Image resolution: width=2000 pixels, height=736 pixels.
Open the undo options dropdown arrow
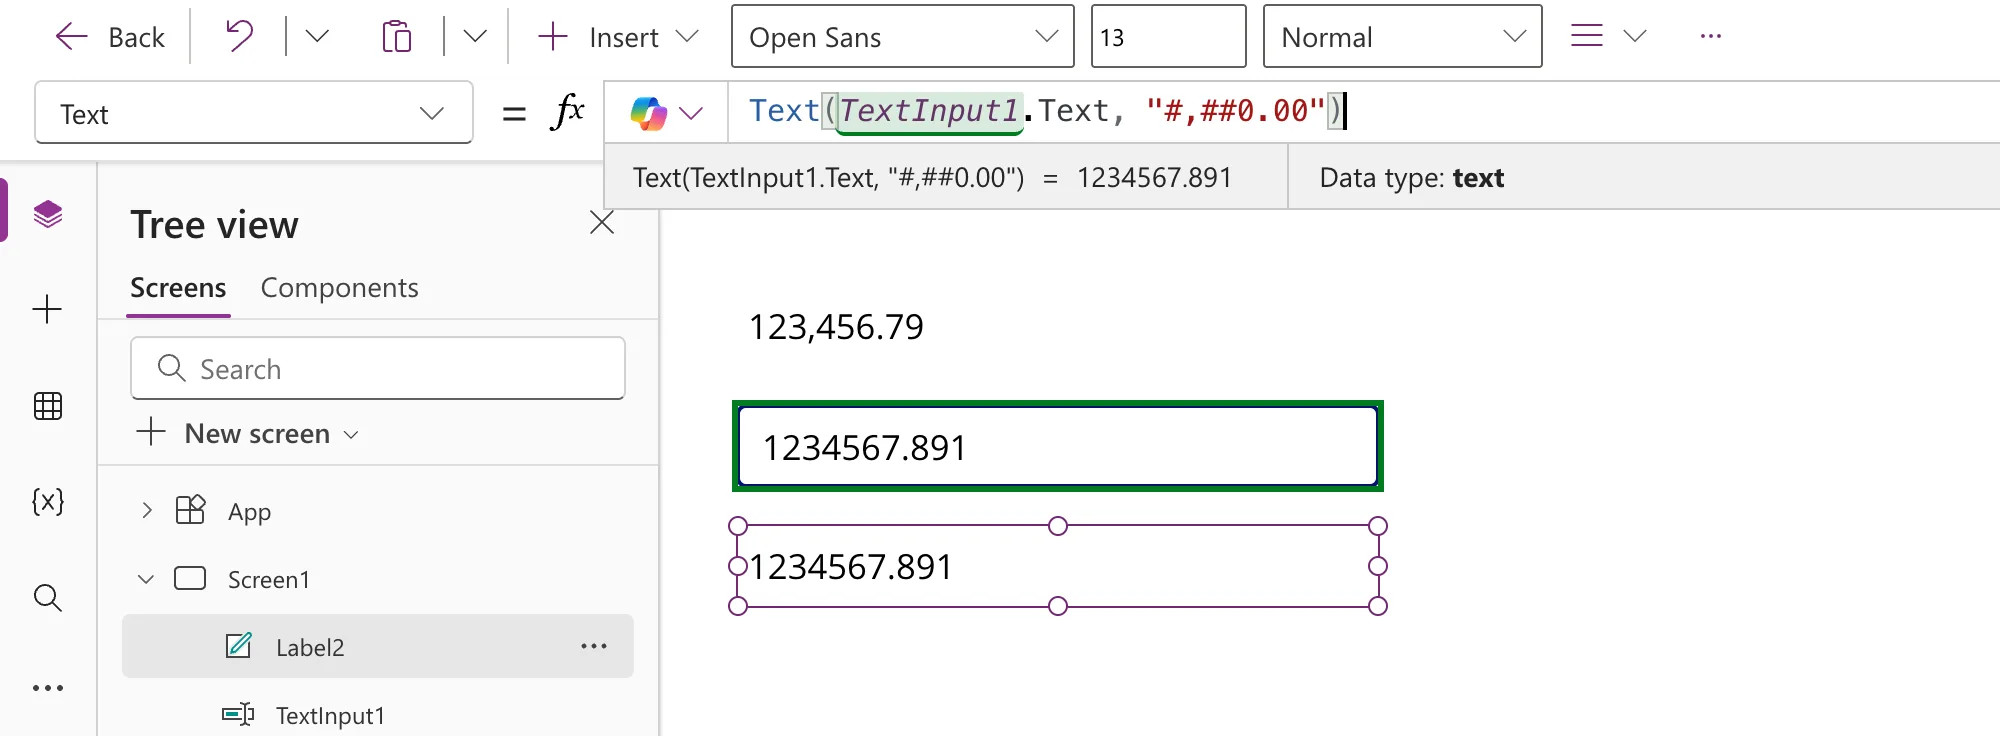coord(317,37)
